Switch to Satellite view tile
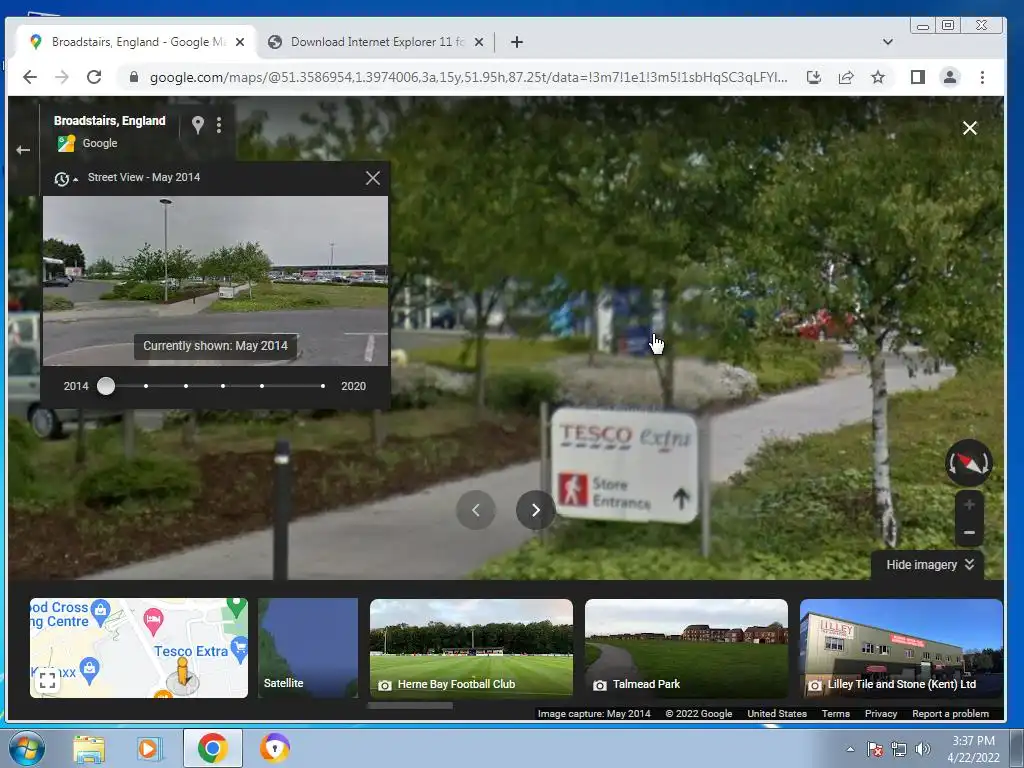Image resolution: width=1024 pixels, height=768 pixels. pyautogui.click(x=308, y=648)
